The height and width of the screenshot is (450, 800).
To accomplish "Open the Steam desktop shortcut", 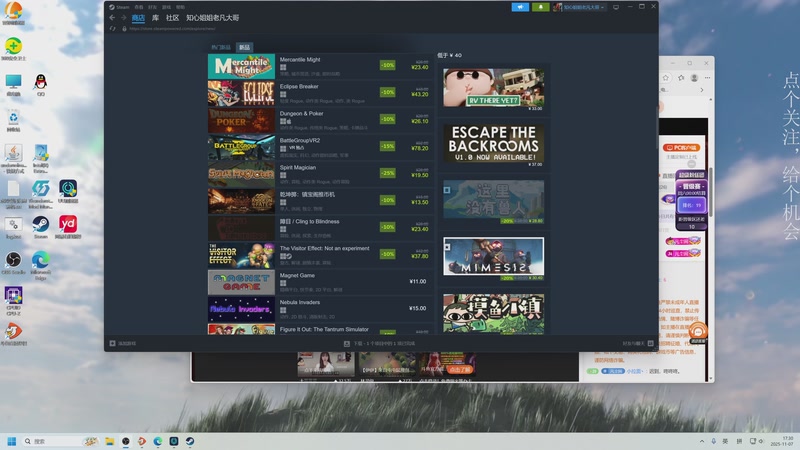I will point(41,227).
